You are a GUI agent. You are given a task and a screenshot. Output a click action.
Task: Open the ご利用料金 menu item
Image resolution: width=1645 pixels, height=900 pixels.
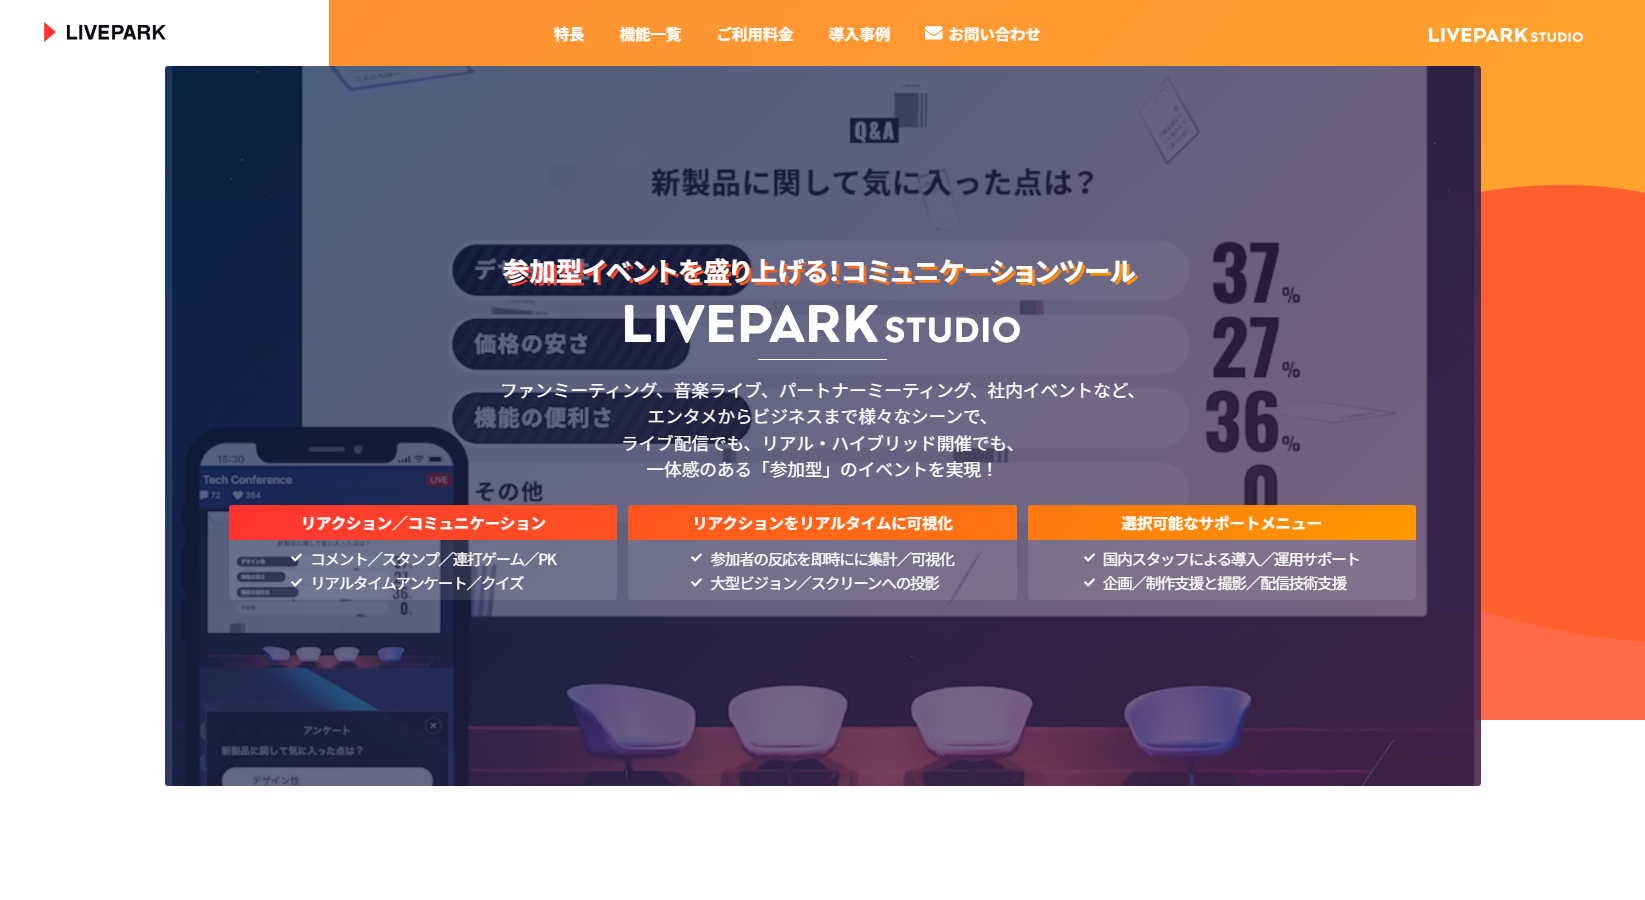click(x=755, y=34)
